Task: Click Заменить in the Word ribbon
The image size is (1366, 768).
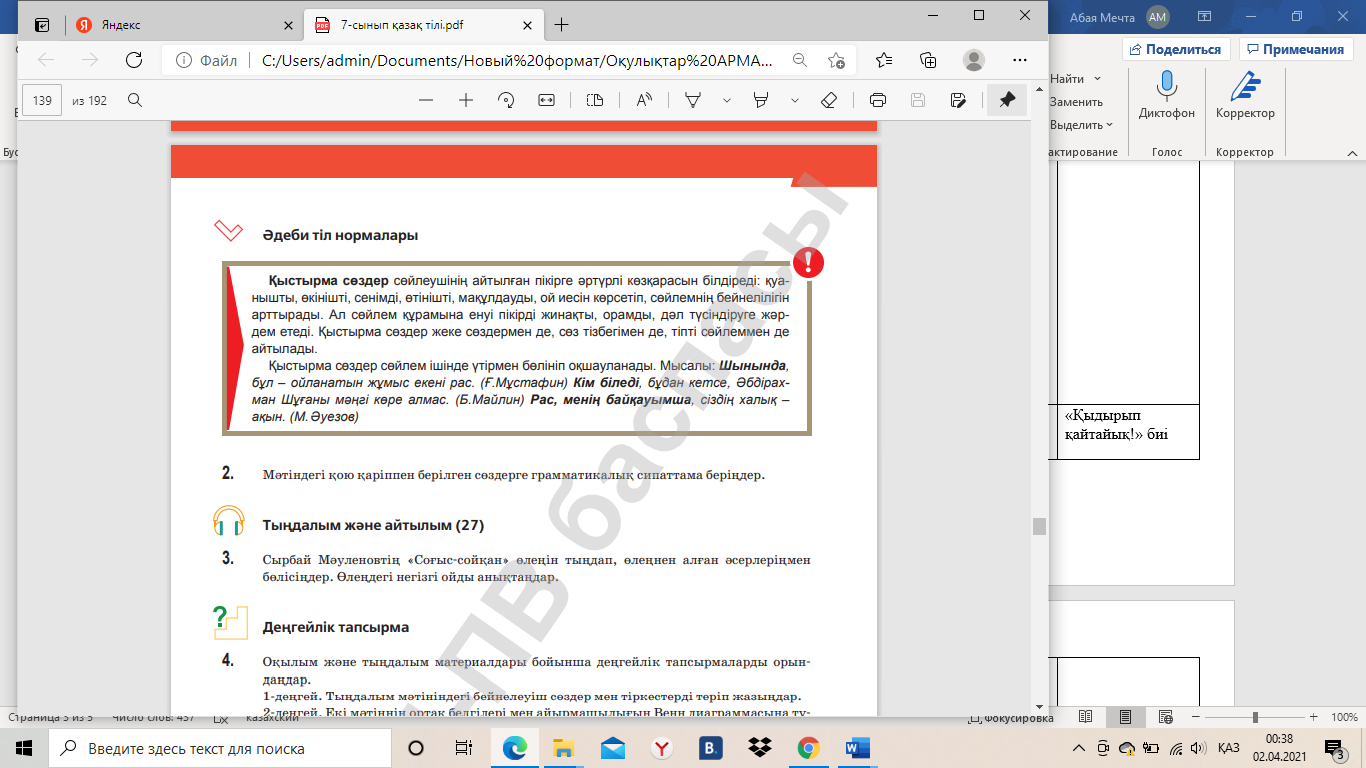Action: (1076, 101)
